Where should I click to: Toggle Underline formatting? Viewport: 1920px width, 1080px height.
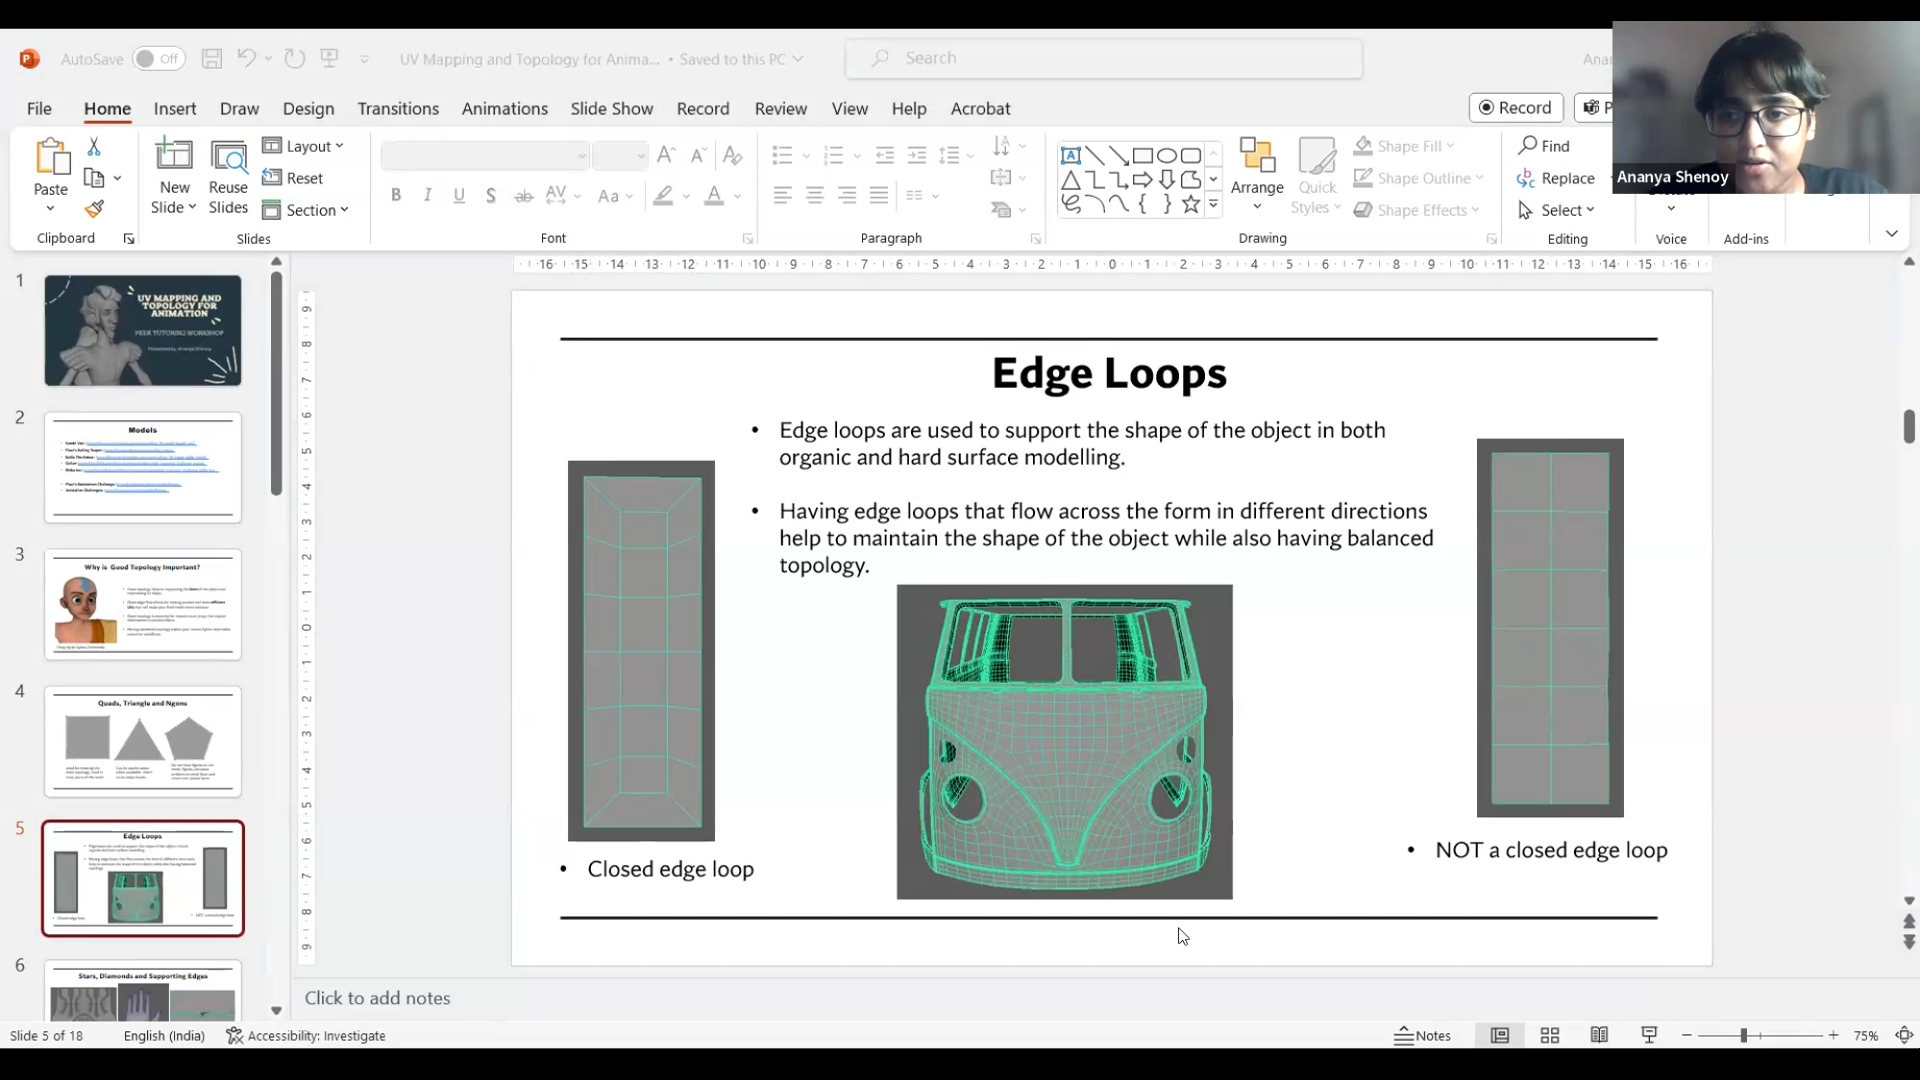click(459, 196)
